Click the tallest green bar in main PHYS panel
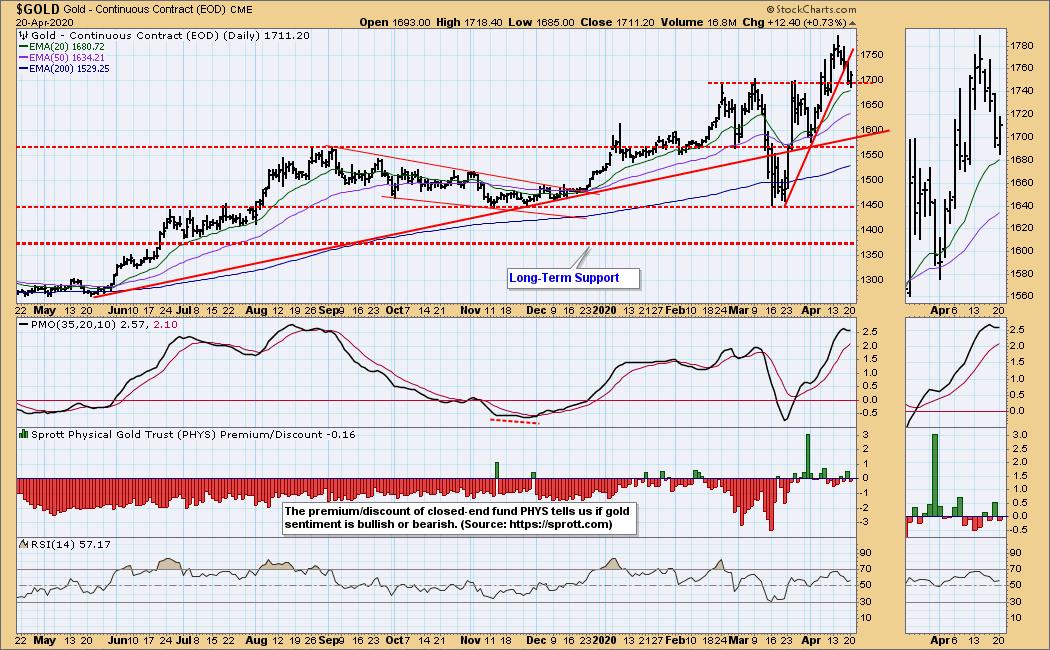The height and width of the screenshot is (650, 1050). coord(808,457)
